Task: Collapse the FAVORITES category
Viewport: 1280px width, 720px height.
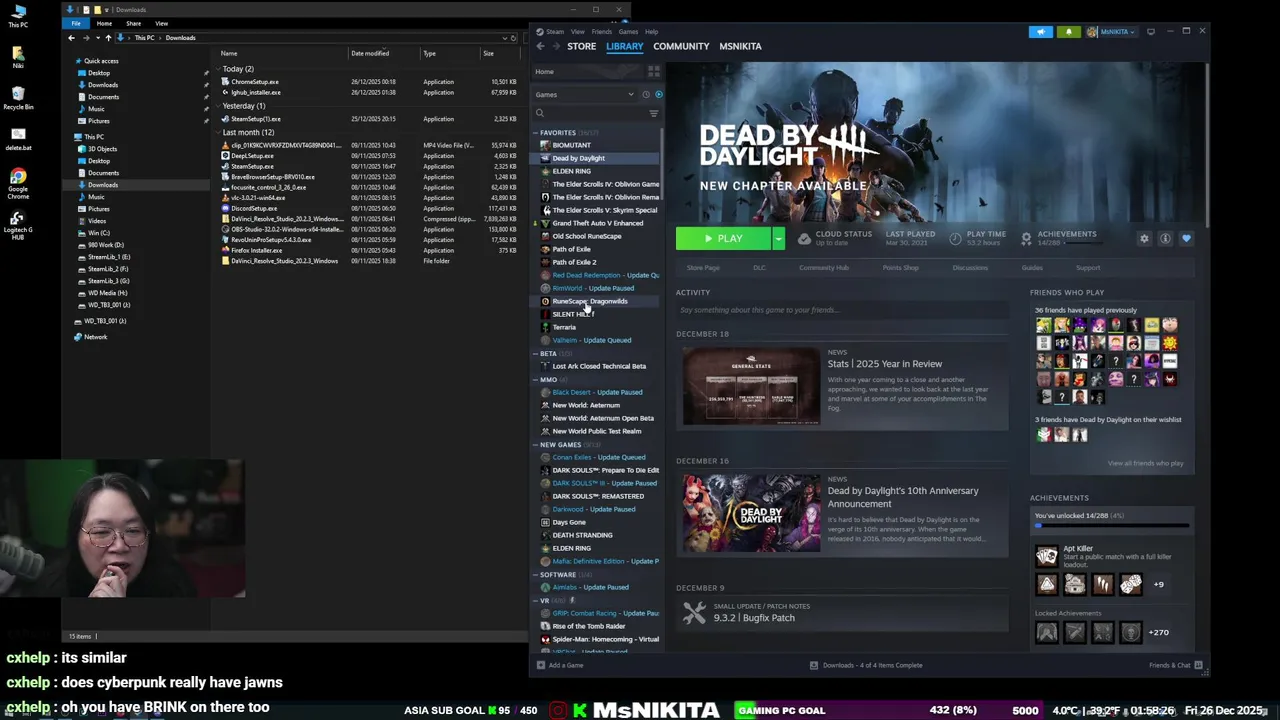Action: [x=536, y=133]
